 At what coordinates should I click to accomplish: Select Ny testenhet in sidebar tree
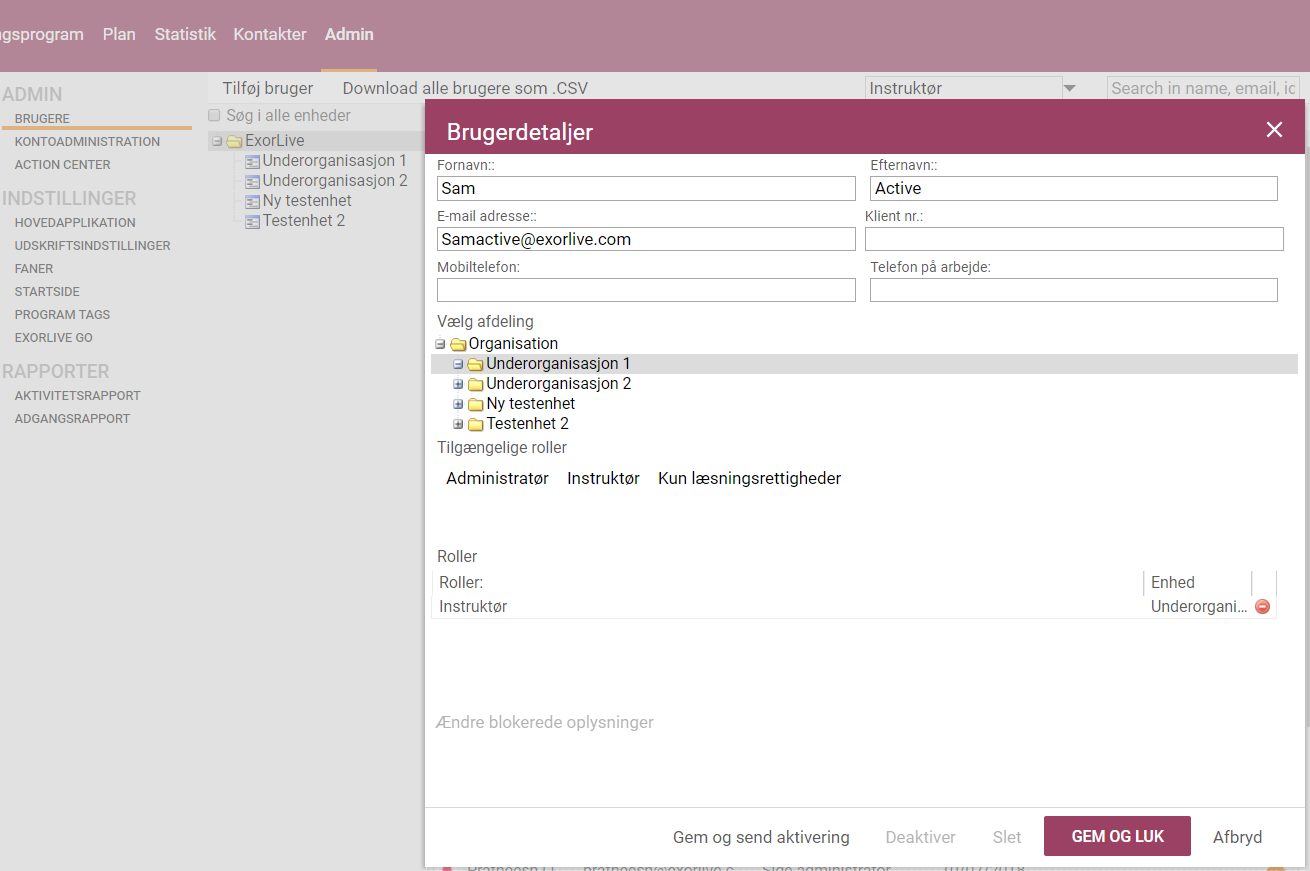coord(307,201)
